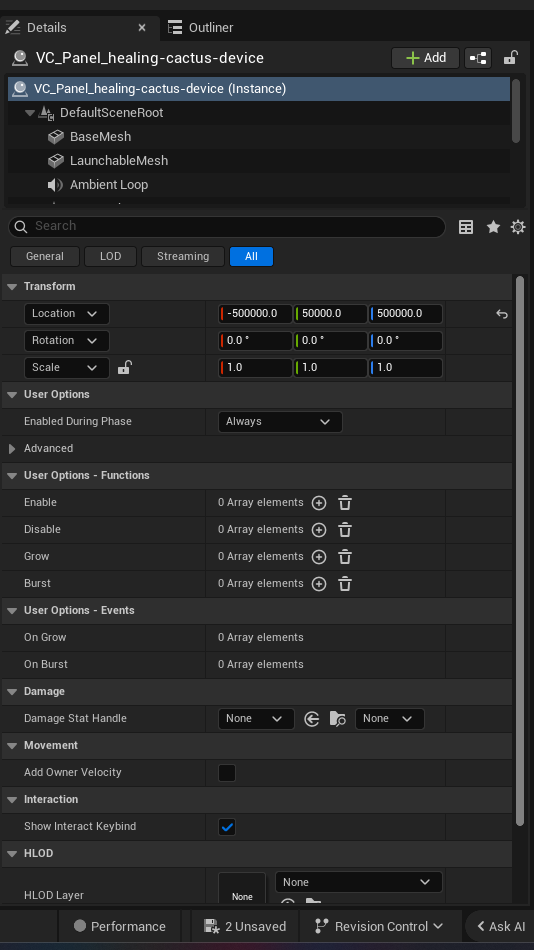Add element to Burst array
Viewport: 534px width, 950px height.
tap(319, 584)
